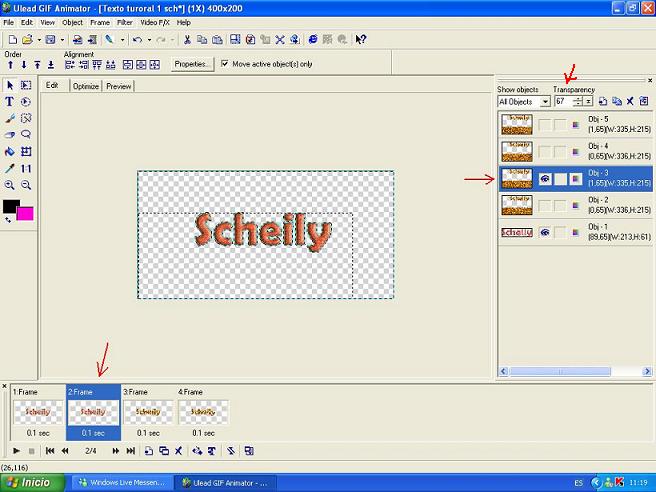This screenshot has height=492, width=656.
Task: Click the Actual Size 1:1 tool
Action: click(x=26, y=168)
